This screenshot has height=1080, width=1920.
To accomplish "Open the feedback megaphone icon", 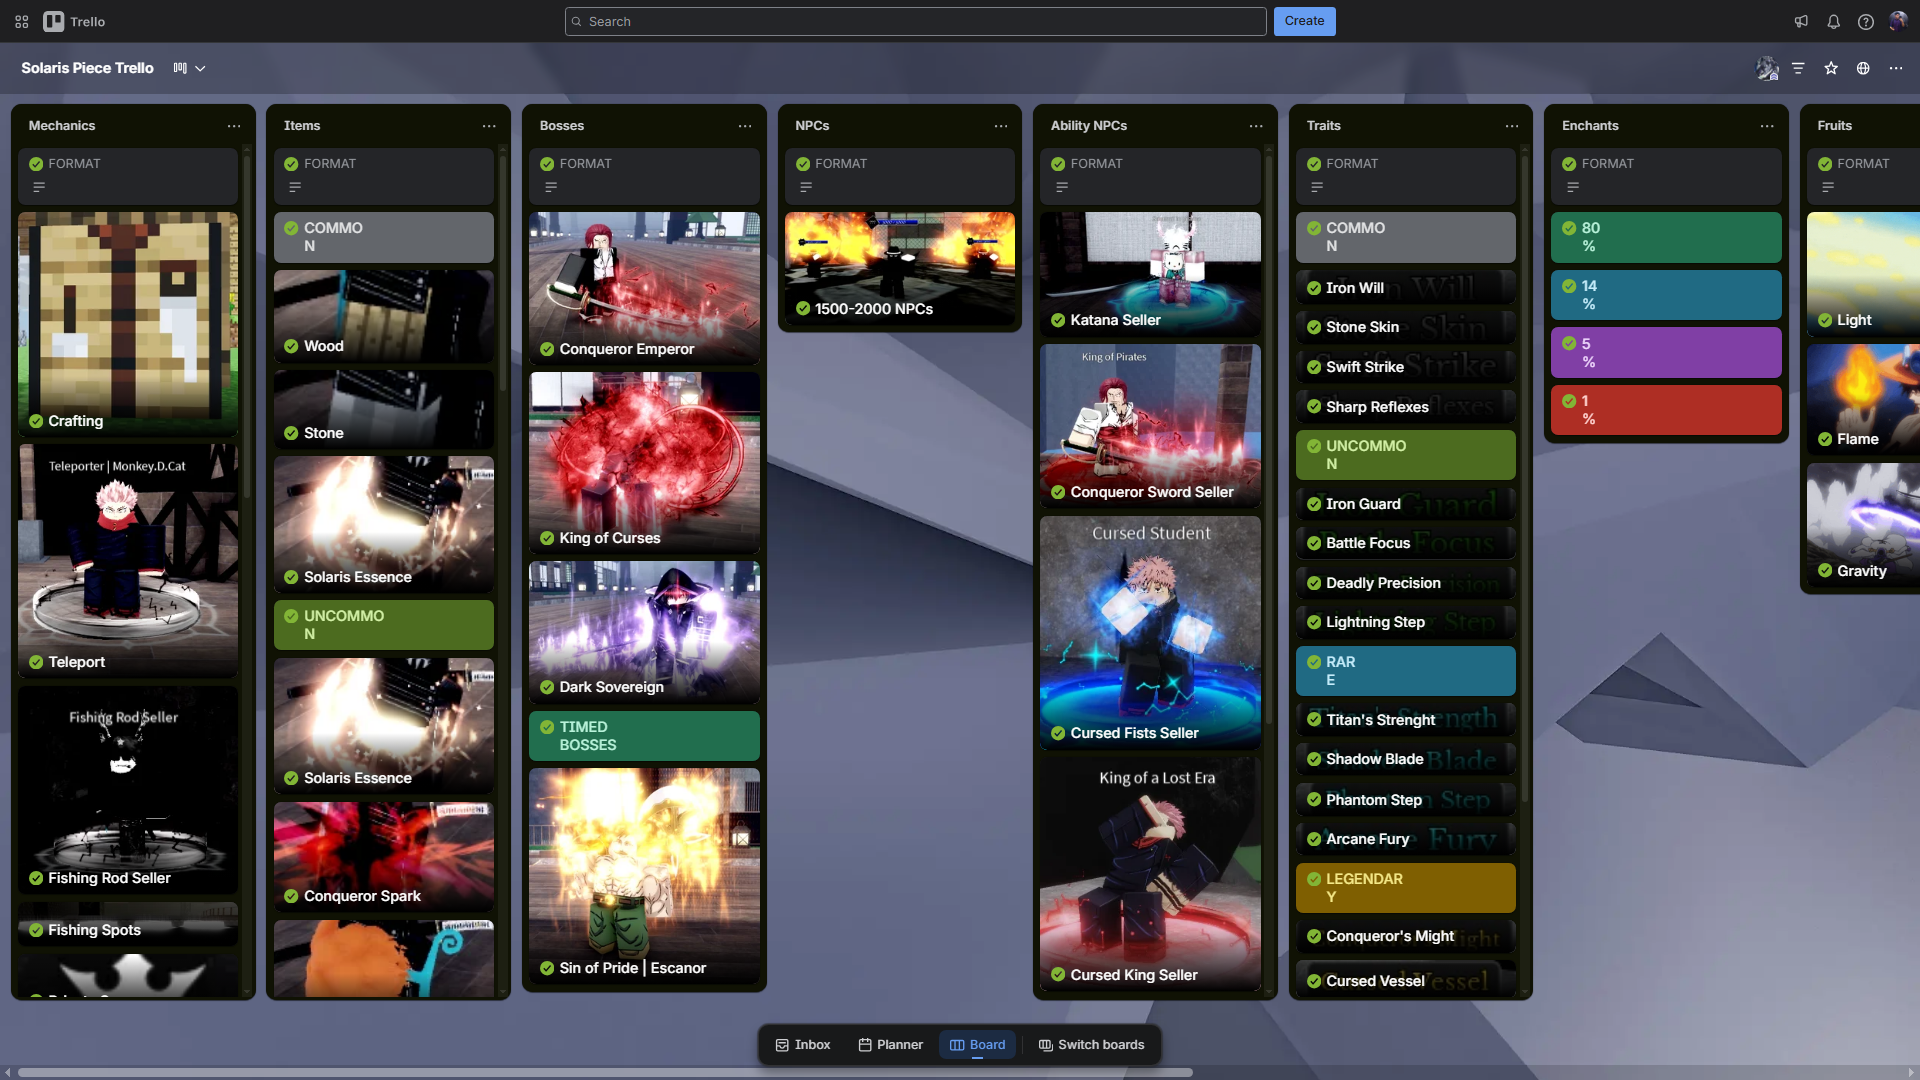I will [1801, 21].
